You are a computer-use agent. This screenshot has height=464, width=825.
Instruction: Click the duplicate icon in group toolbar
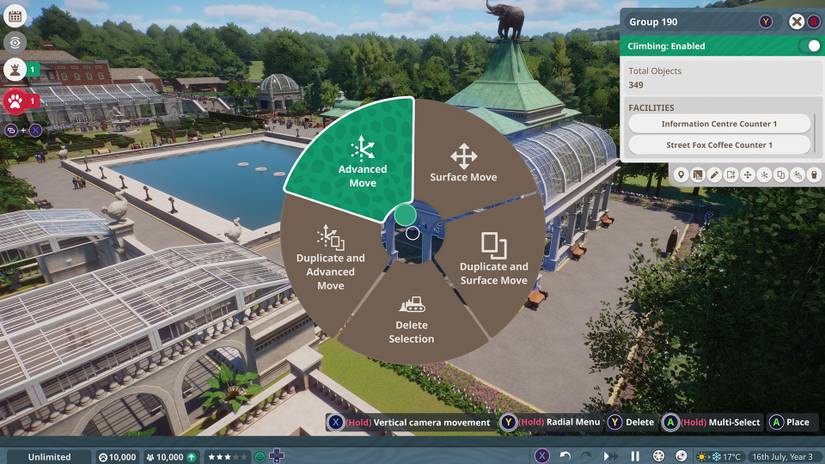click(x=781, y=175)
